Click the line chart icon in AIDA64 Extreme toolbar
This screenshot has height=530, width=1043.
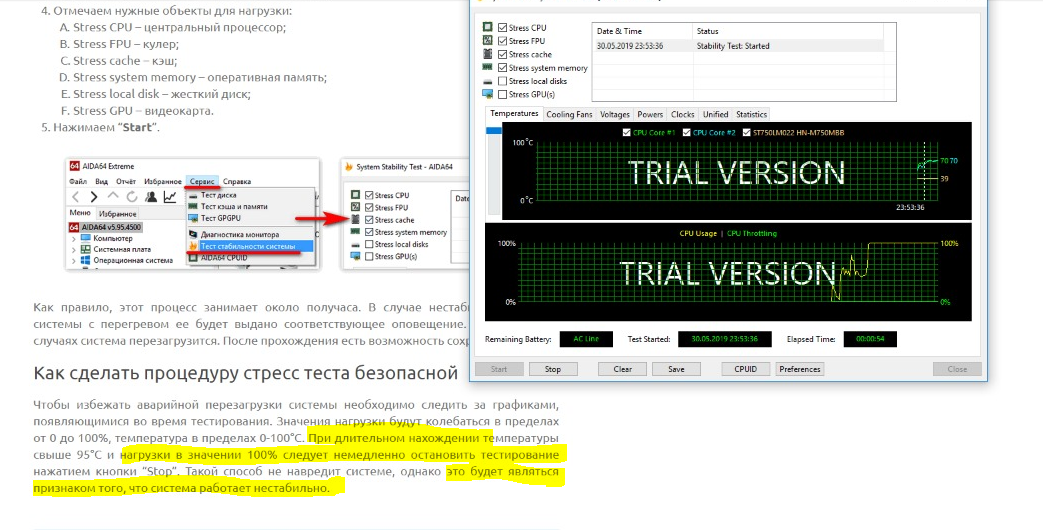(170, 197)
